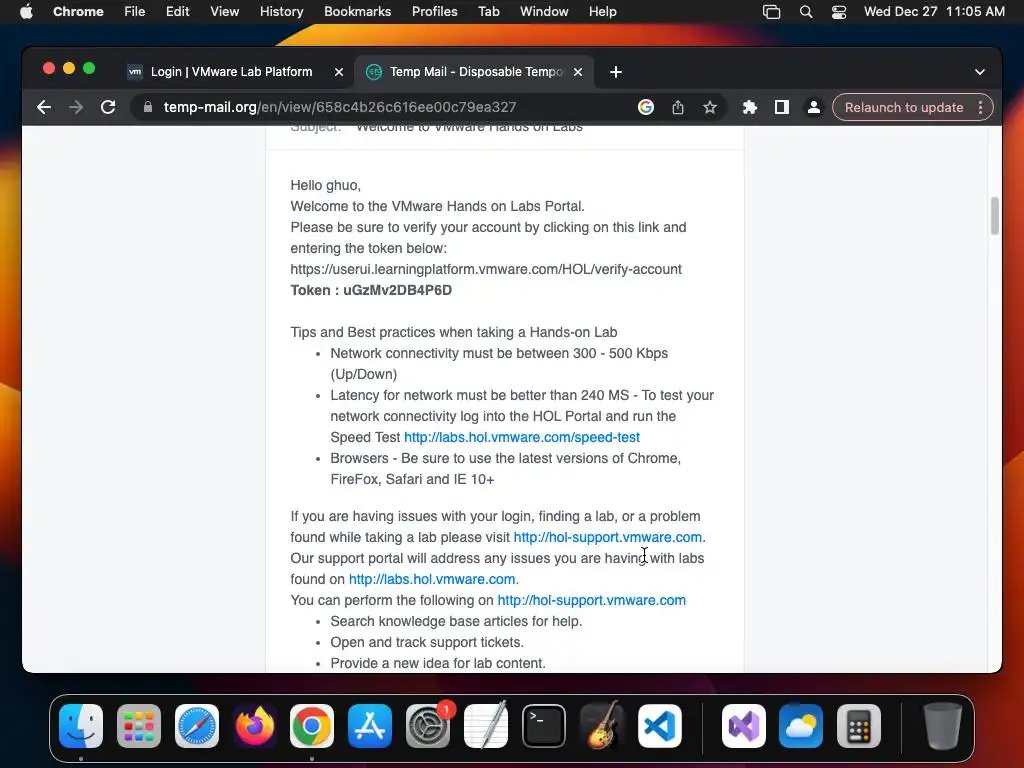Click the page vertical scrollbar thumb
The height and width of the screenshot is (768, 1024).
click(995, 216)
